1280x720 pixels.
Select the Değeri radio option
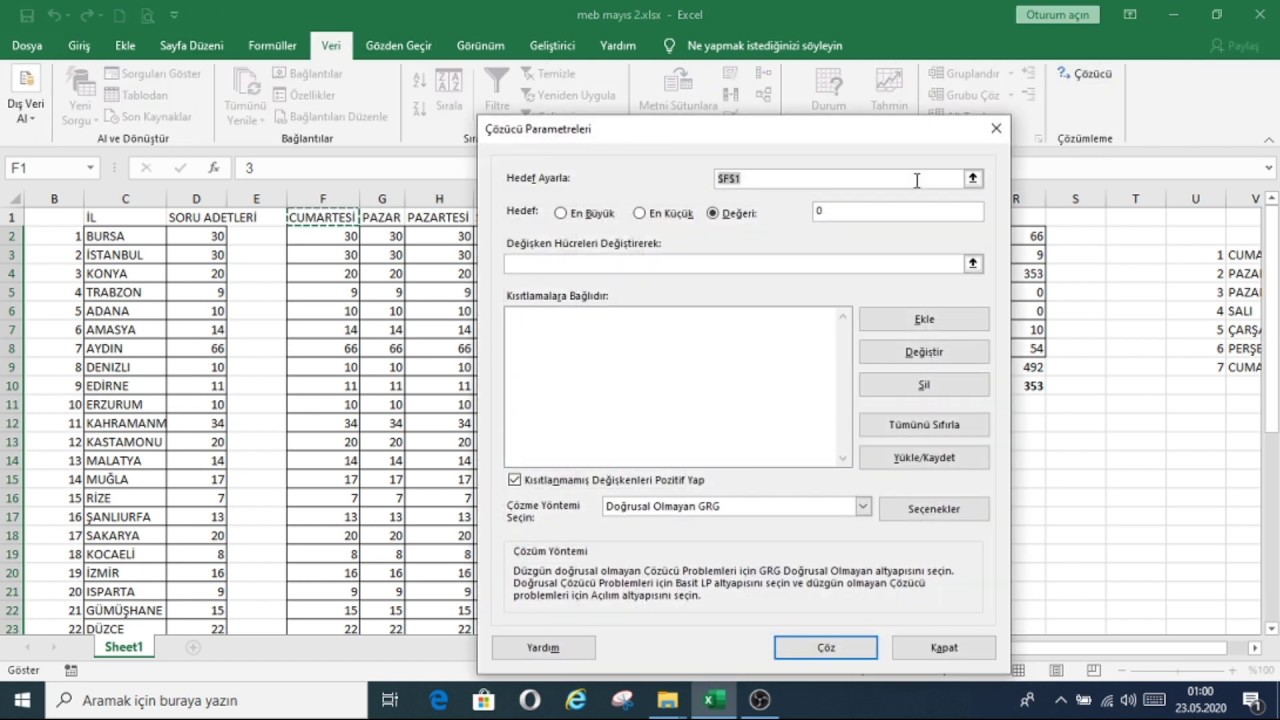coord(713,213)
